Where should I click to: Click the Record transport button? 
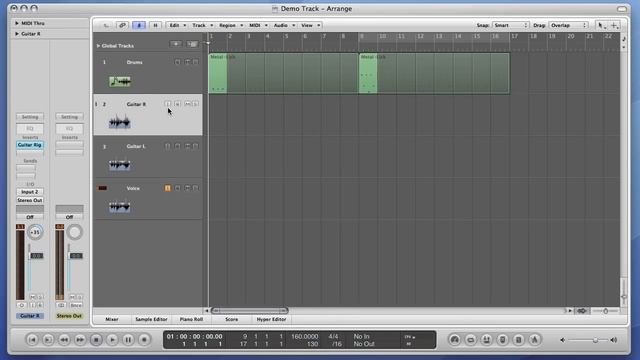tap(144, 340)
